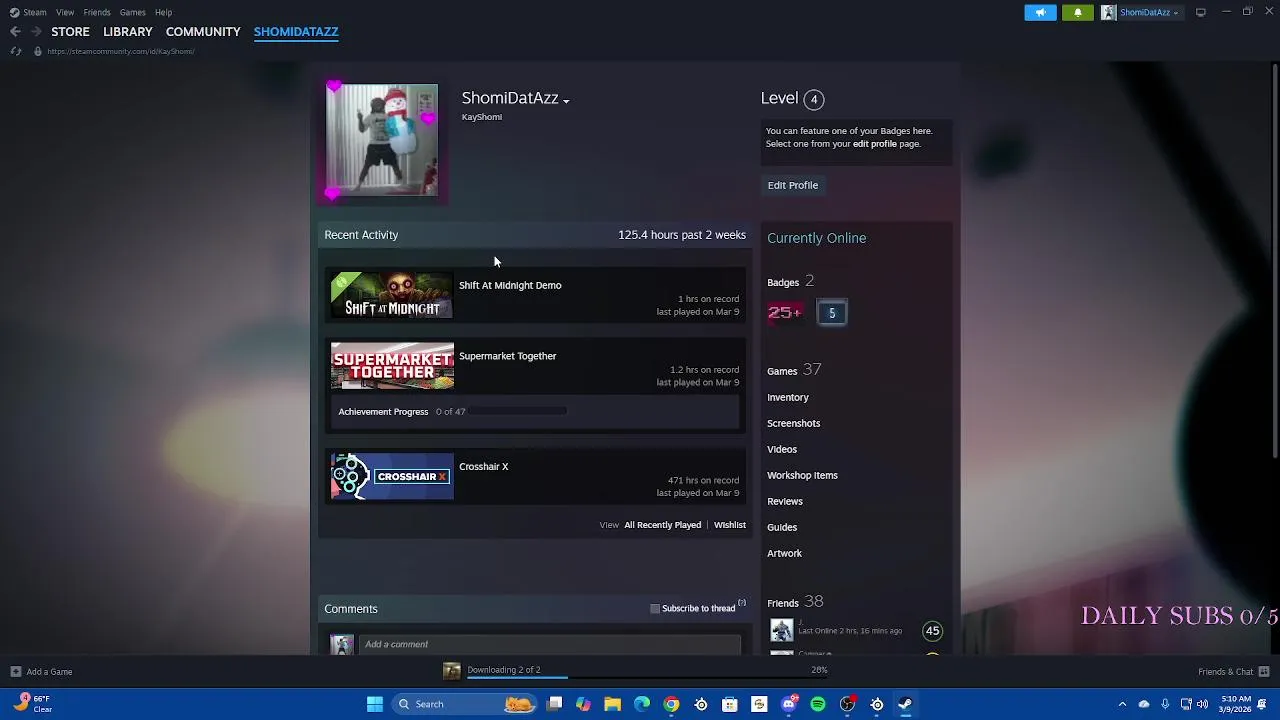
Task: Open the Videos link
Action: (782, 449)
